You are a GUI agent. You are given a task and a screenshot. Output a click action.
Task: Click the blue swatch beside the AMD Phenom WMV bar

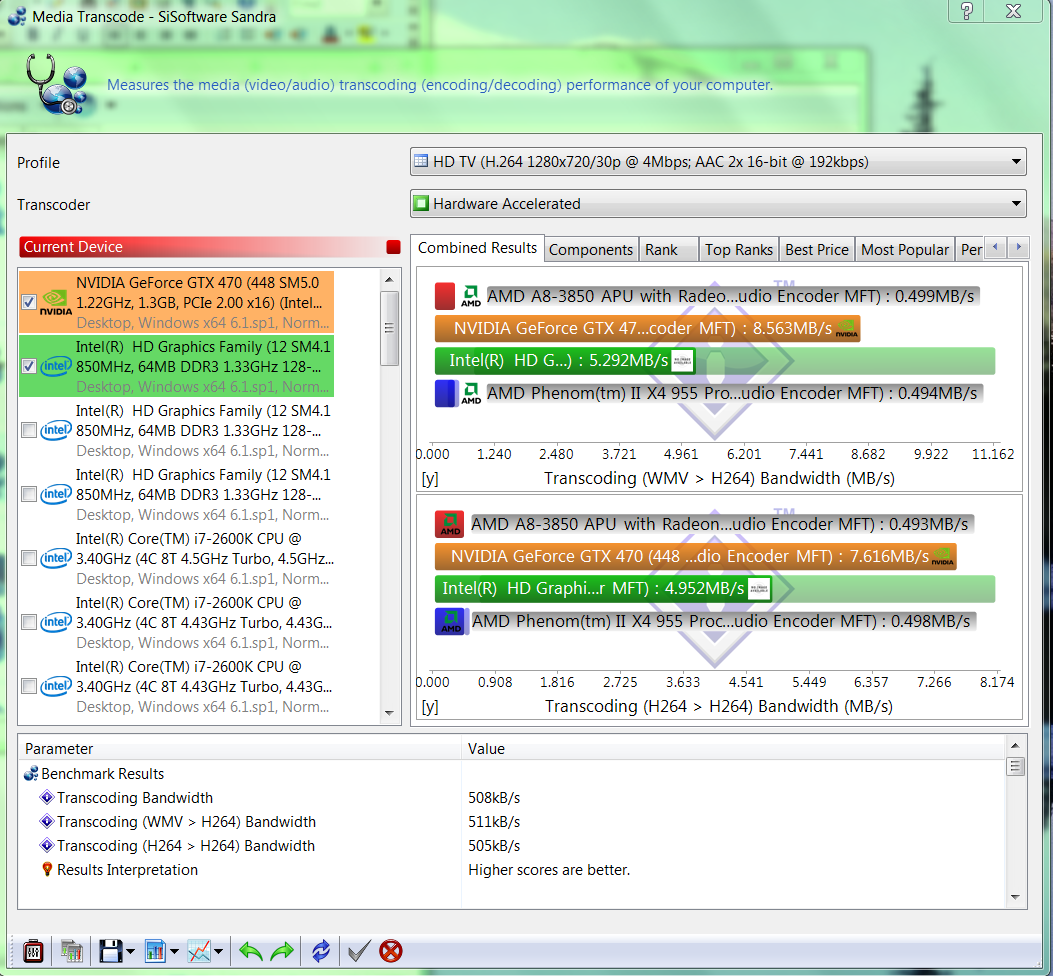tap(445, 394)
